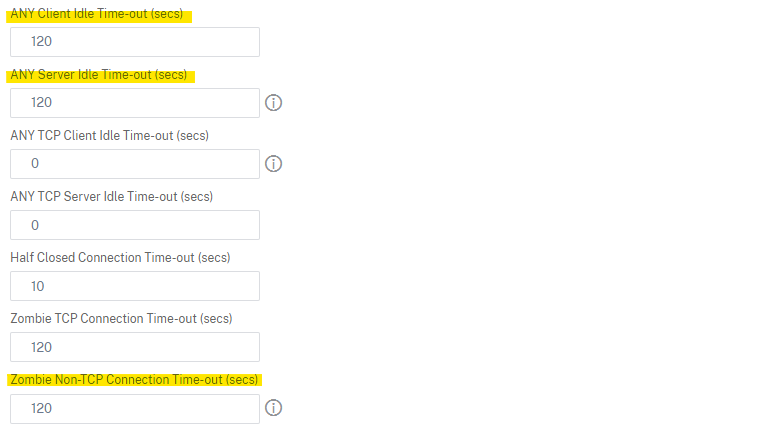Click the ANY TCP Client Idle Time-out label
This screenshot has width=770, height=430.
pos(110,135)
